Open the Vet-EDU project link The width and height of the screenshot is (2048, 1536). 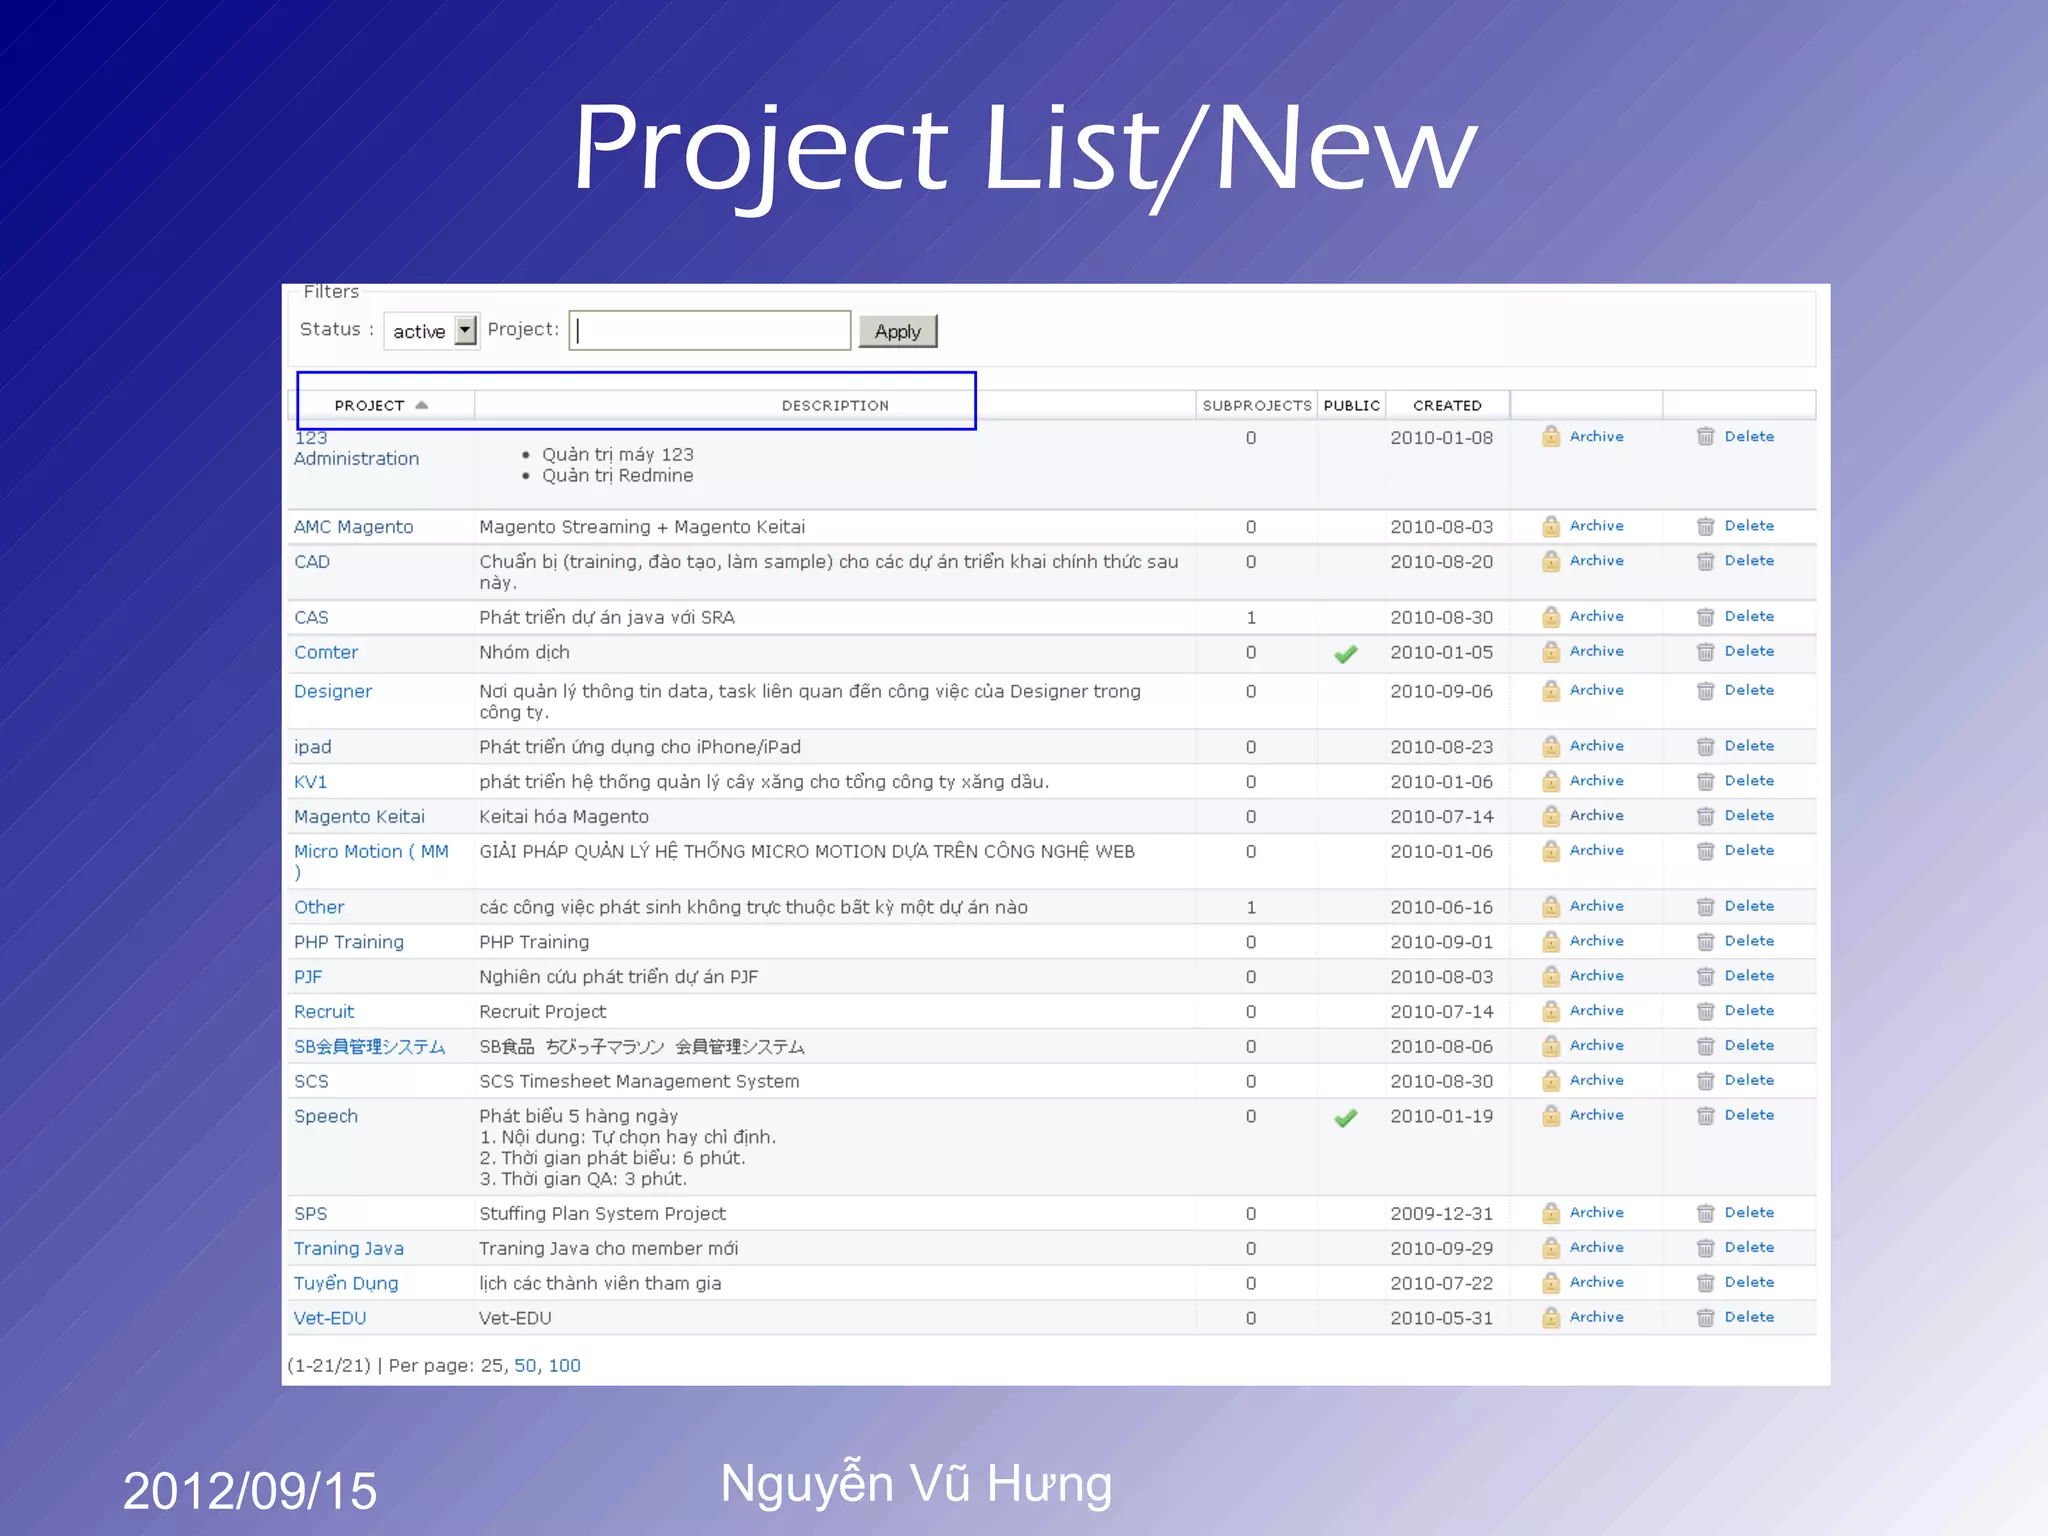[x=330, y=1318]
